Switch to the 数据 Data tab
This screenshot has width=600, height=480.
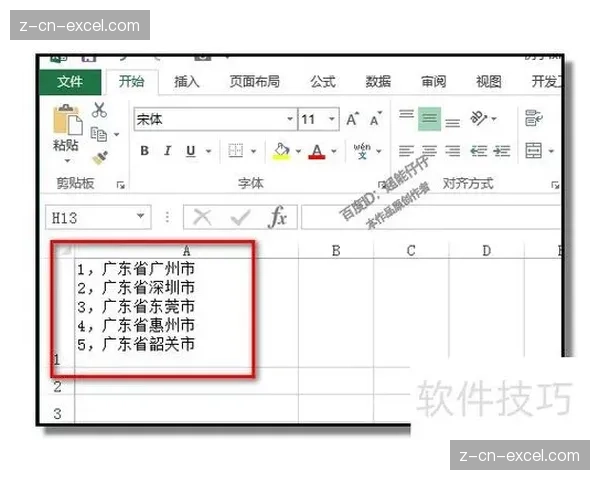click(x=378, y=82)
